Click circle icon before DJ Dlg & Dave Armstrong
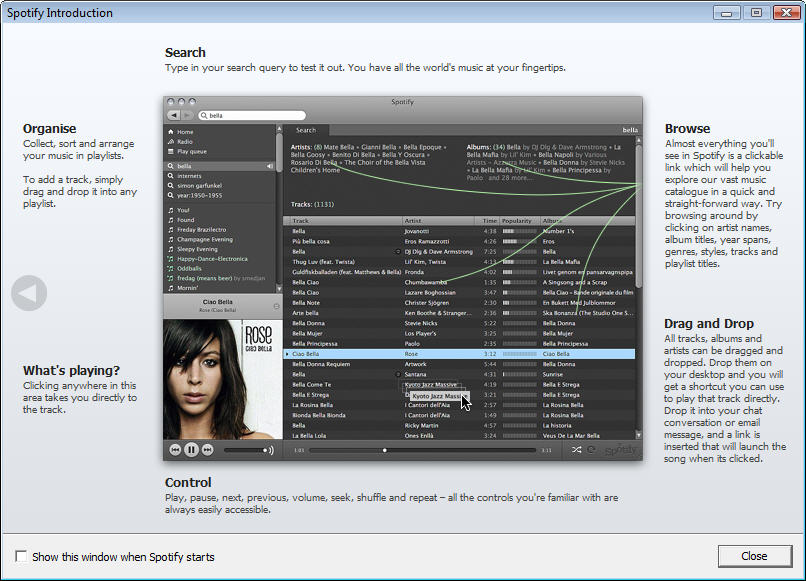Viewport: 806px width, 581px height. [x=398, y=252]
